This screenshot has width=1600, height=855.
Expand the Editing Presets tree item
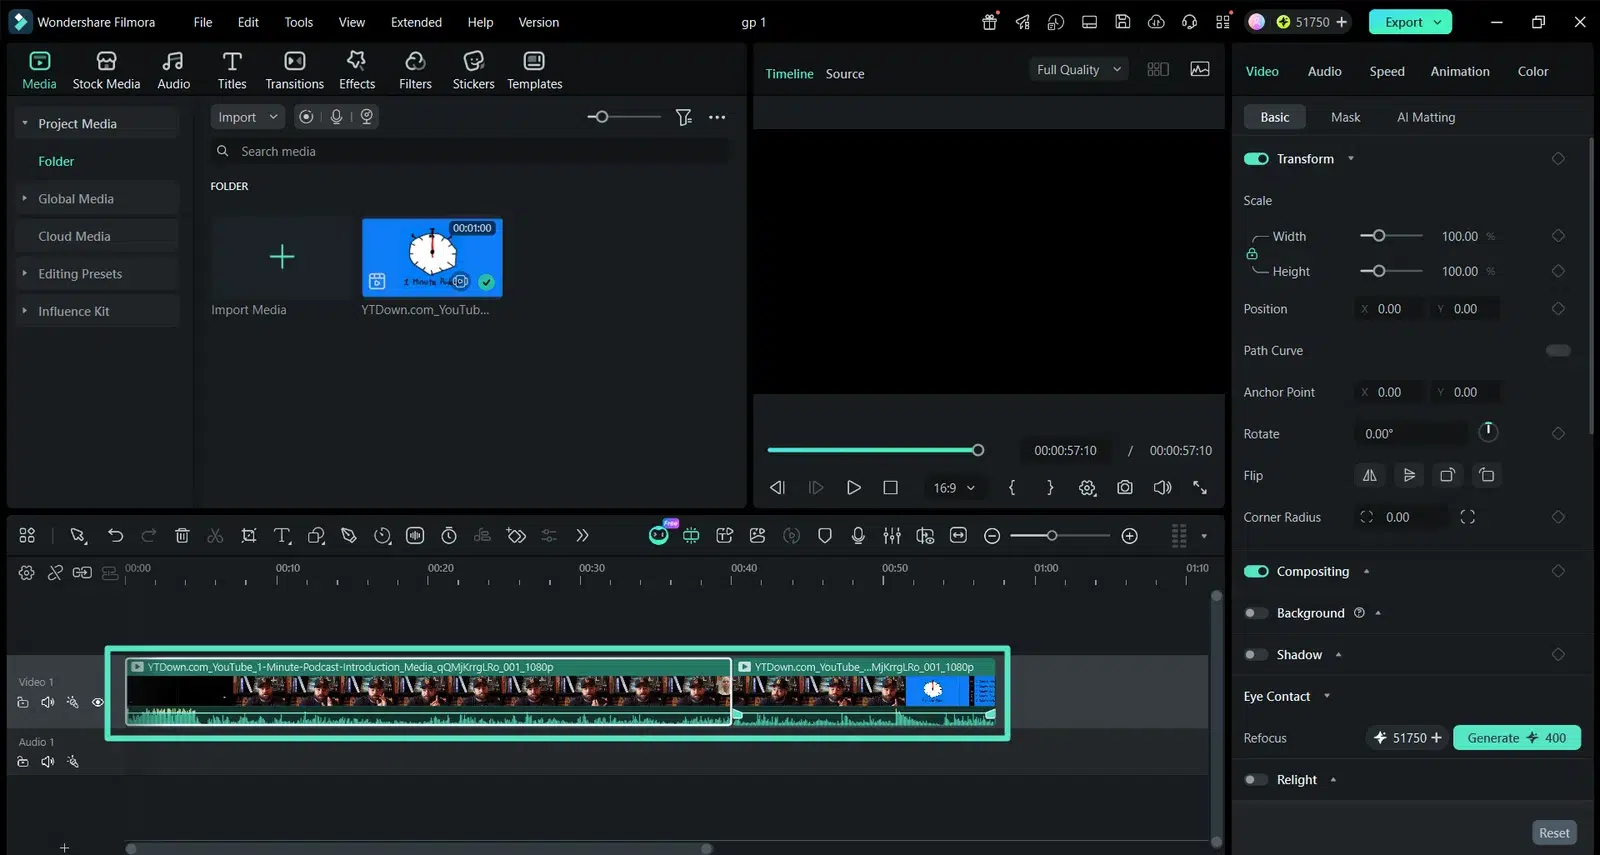tap(24, 273)
